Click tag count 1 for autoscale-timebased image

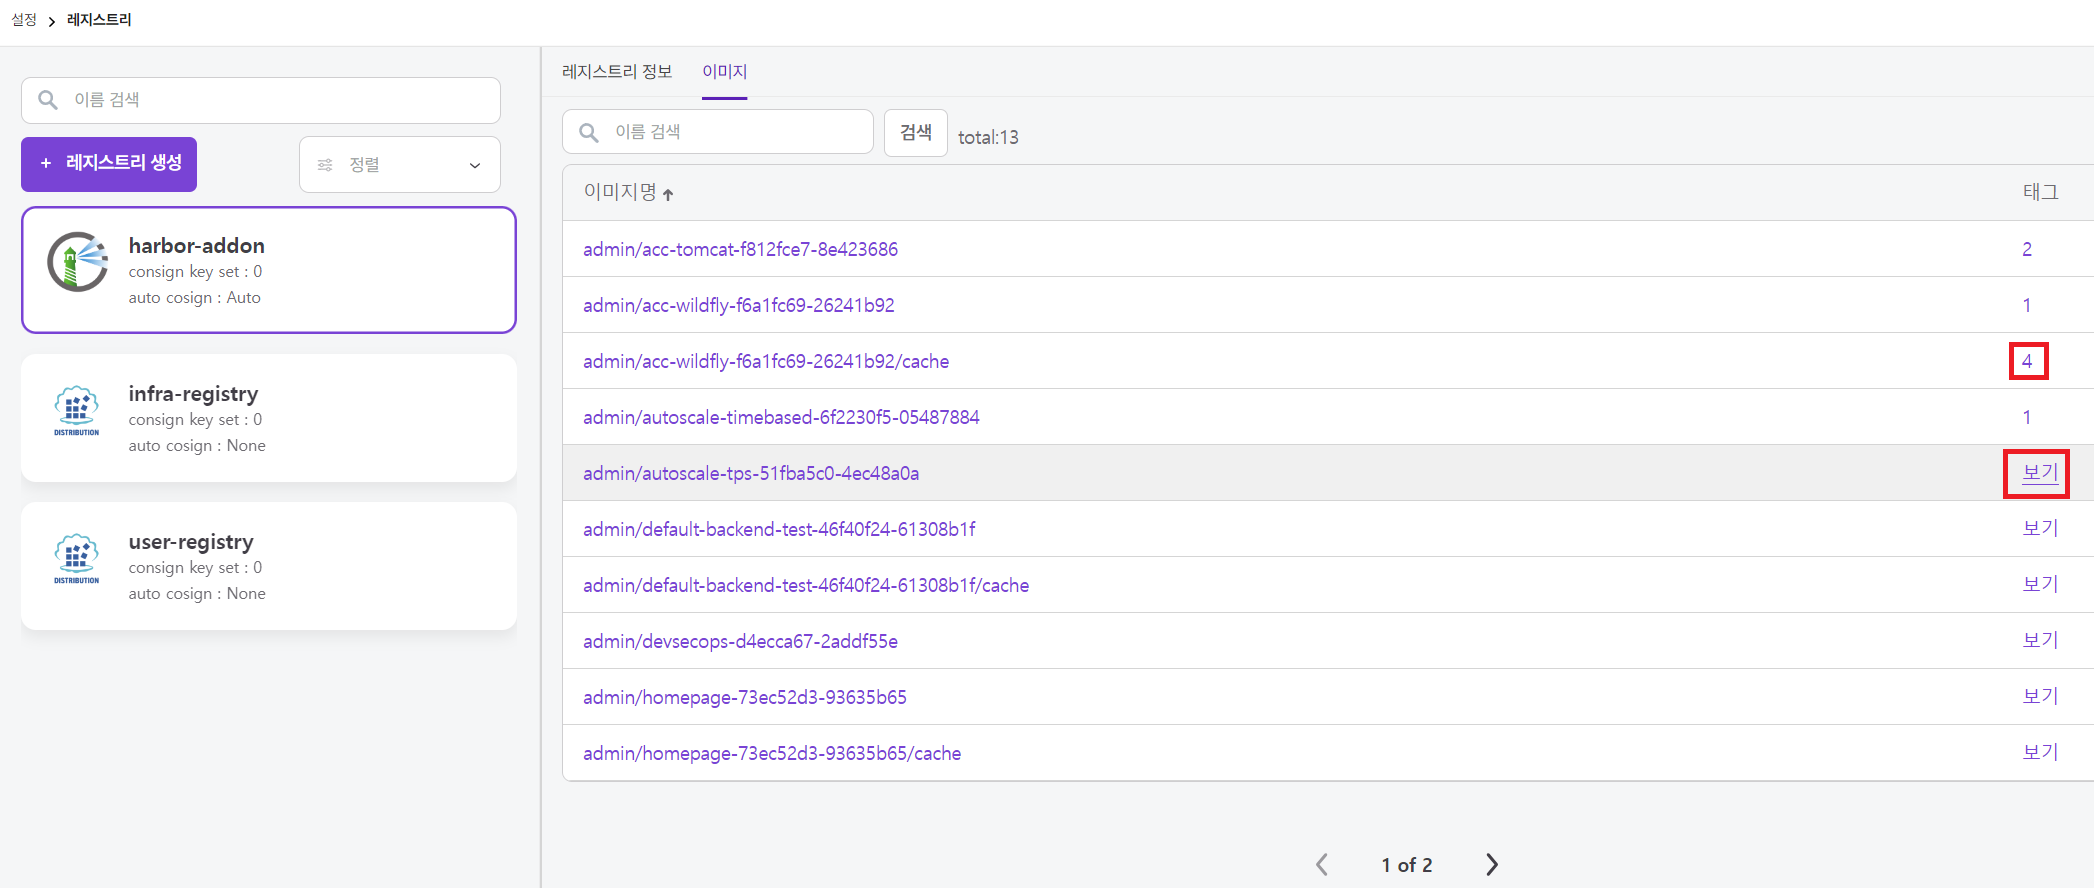click(x=2027, y=417)
